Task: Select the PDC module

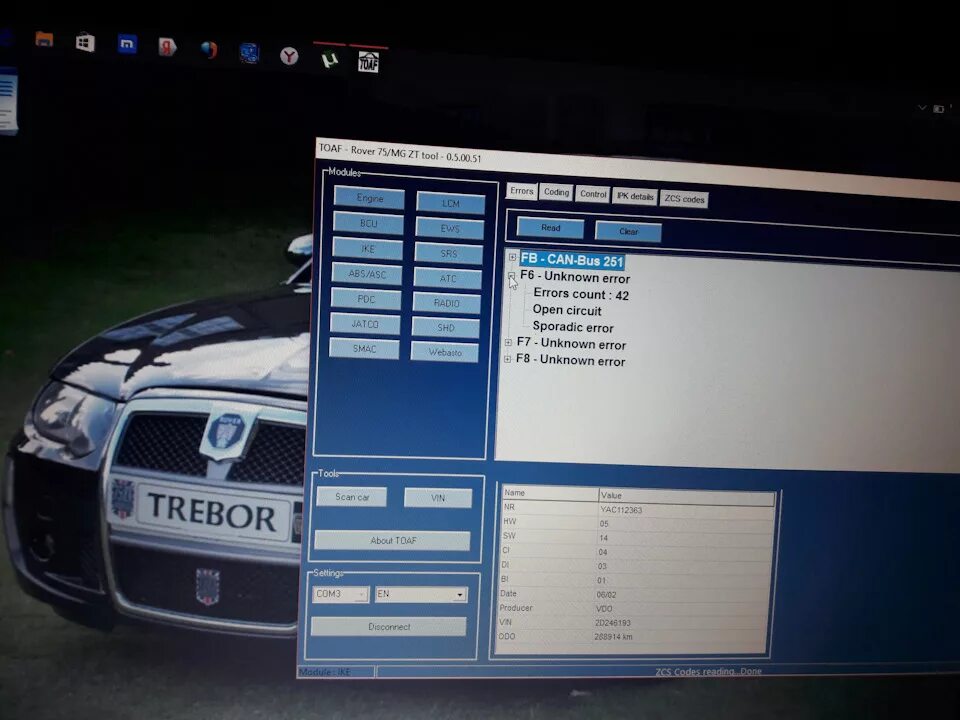Action: tap(366, 299)
